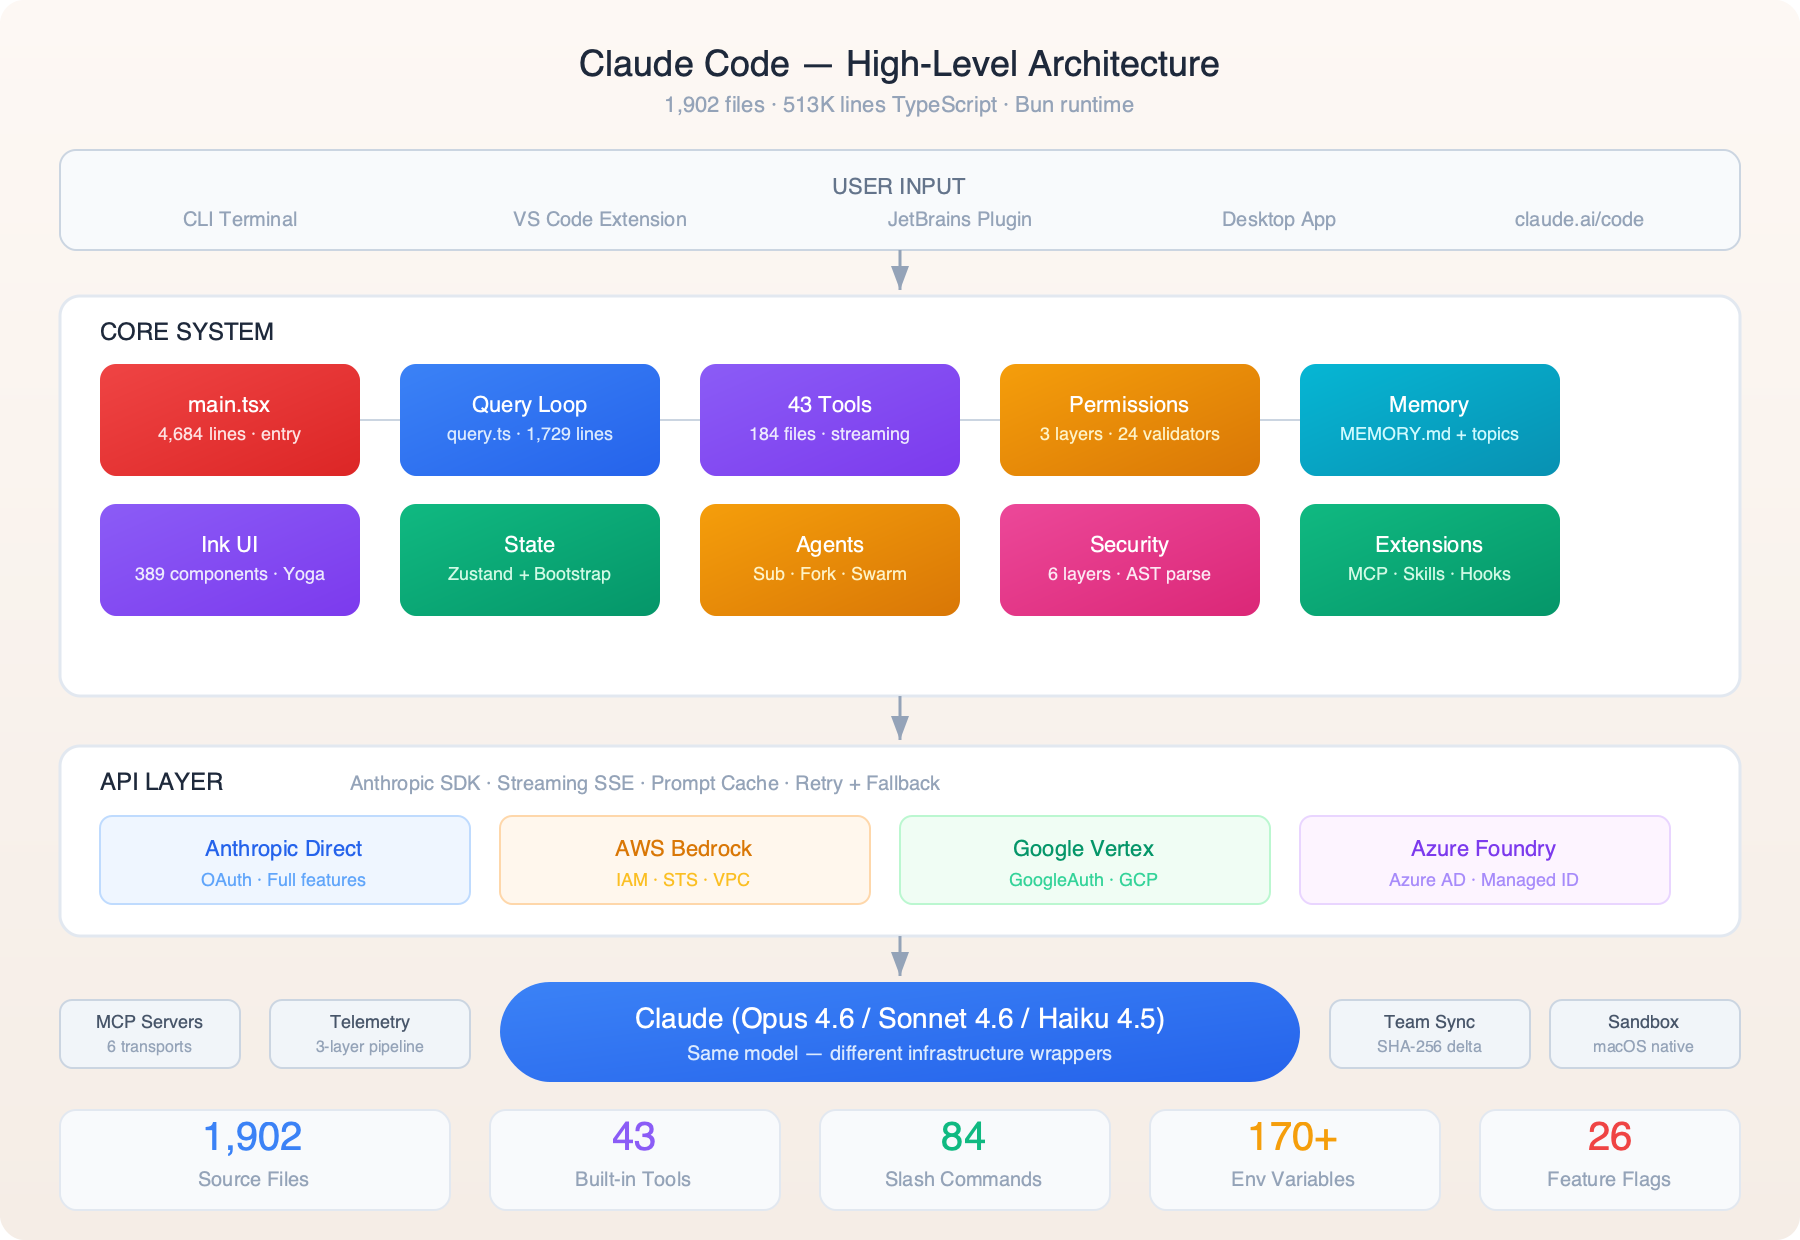Select the State Zustand tile
1800x1240 pixels.
click(x=529, y=559)
